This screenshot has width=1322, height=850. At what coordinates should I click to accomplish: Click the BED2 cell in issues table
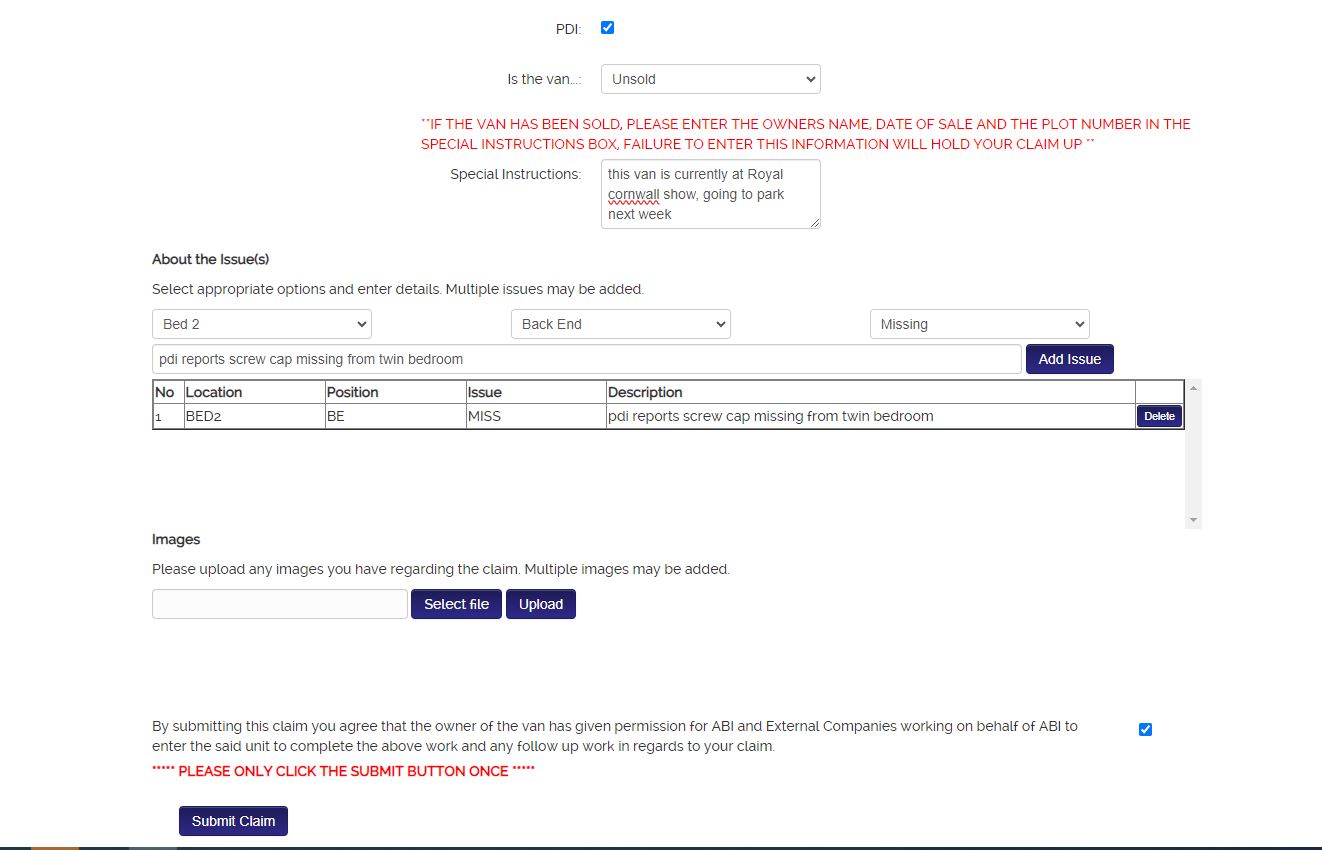pos(254,416)
